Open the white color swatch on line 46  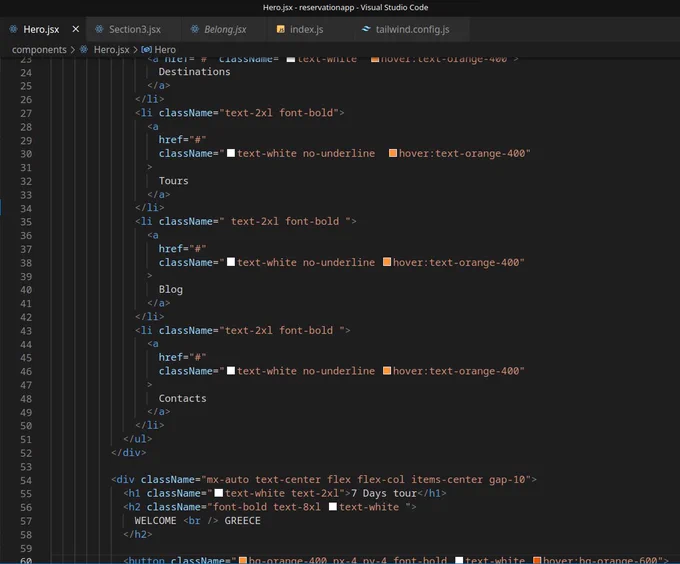[231, 371]
